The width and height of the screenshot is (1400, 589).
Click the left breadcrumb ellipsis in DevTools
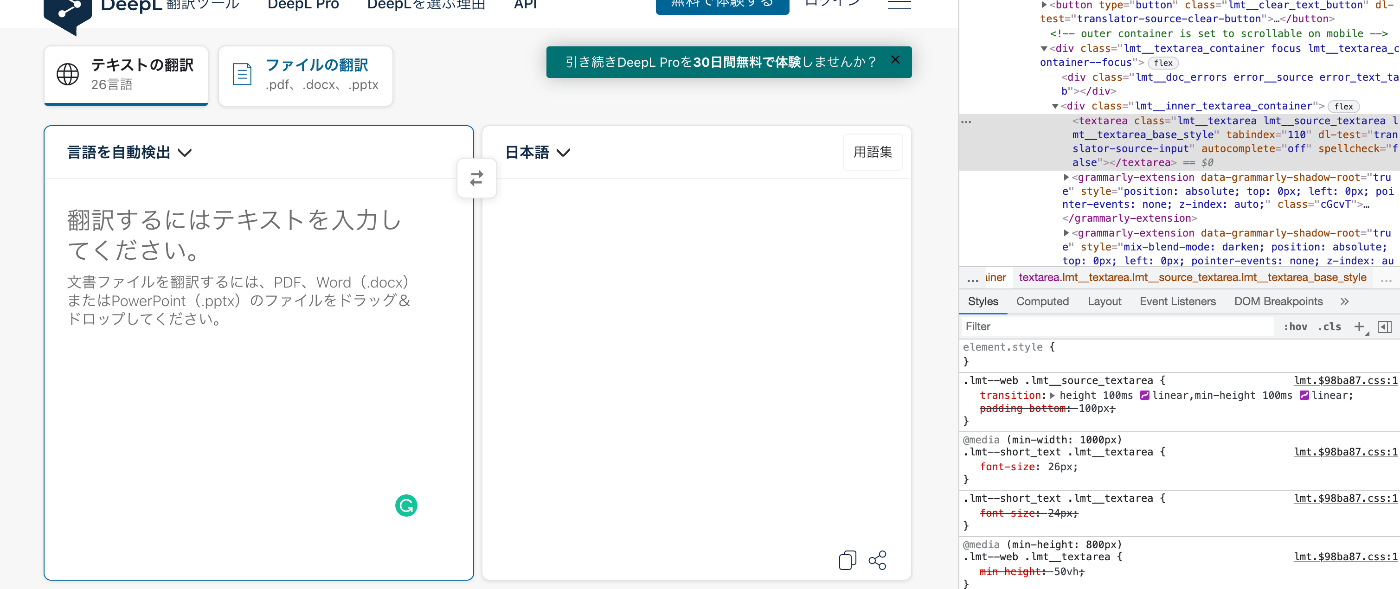click(973, 278)
